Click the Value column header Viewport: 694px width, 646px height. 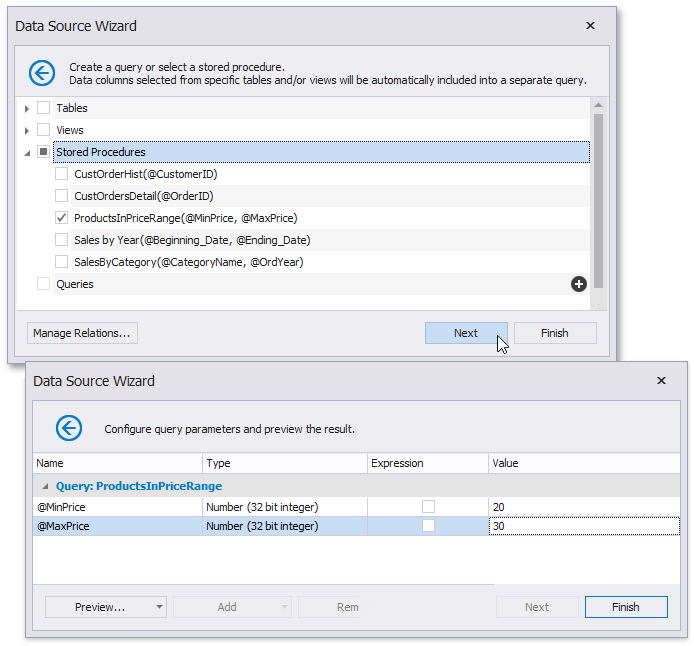click(584, 463)
